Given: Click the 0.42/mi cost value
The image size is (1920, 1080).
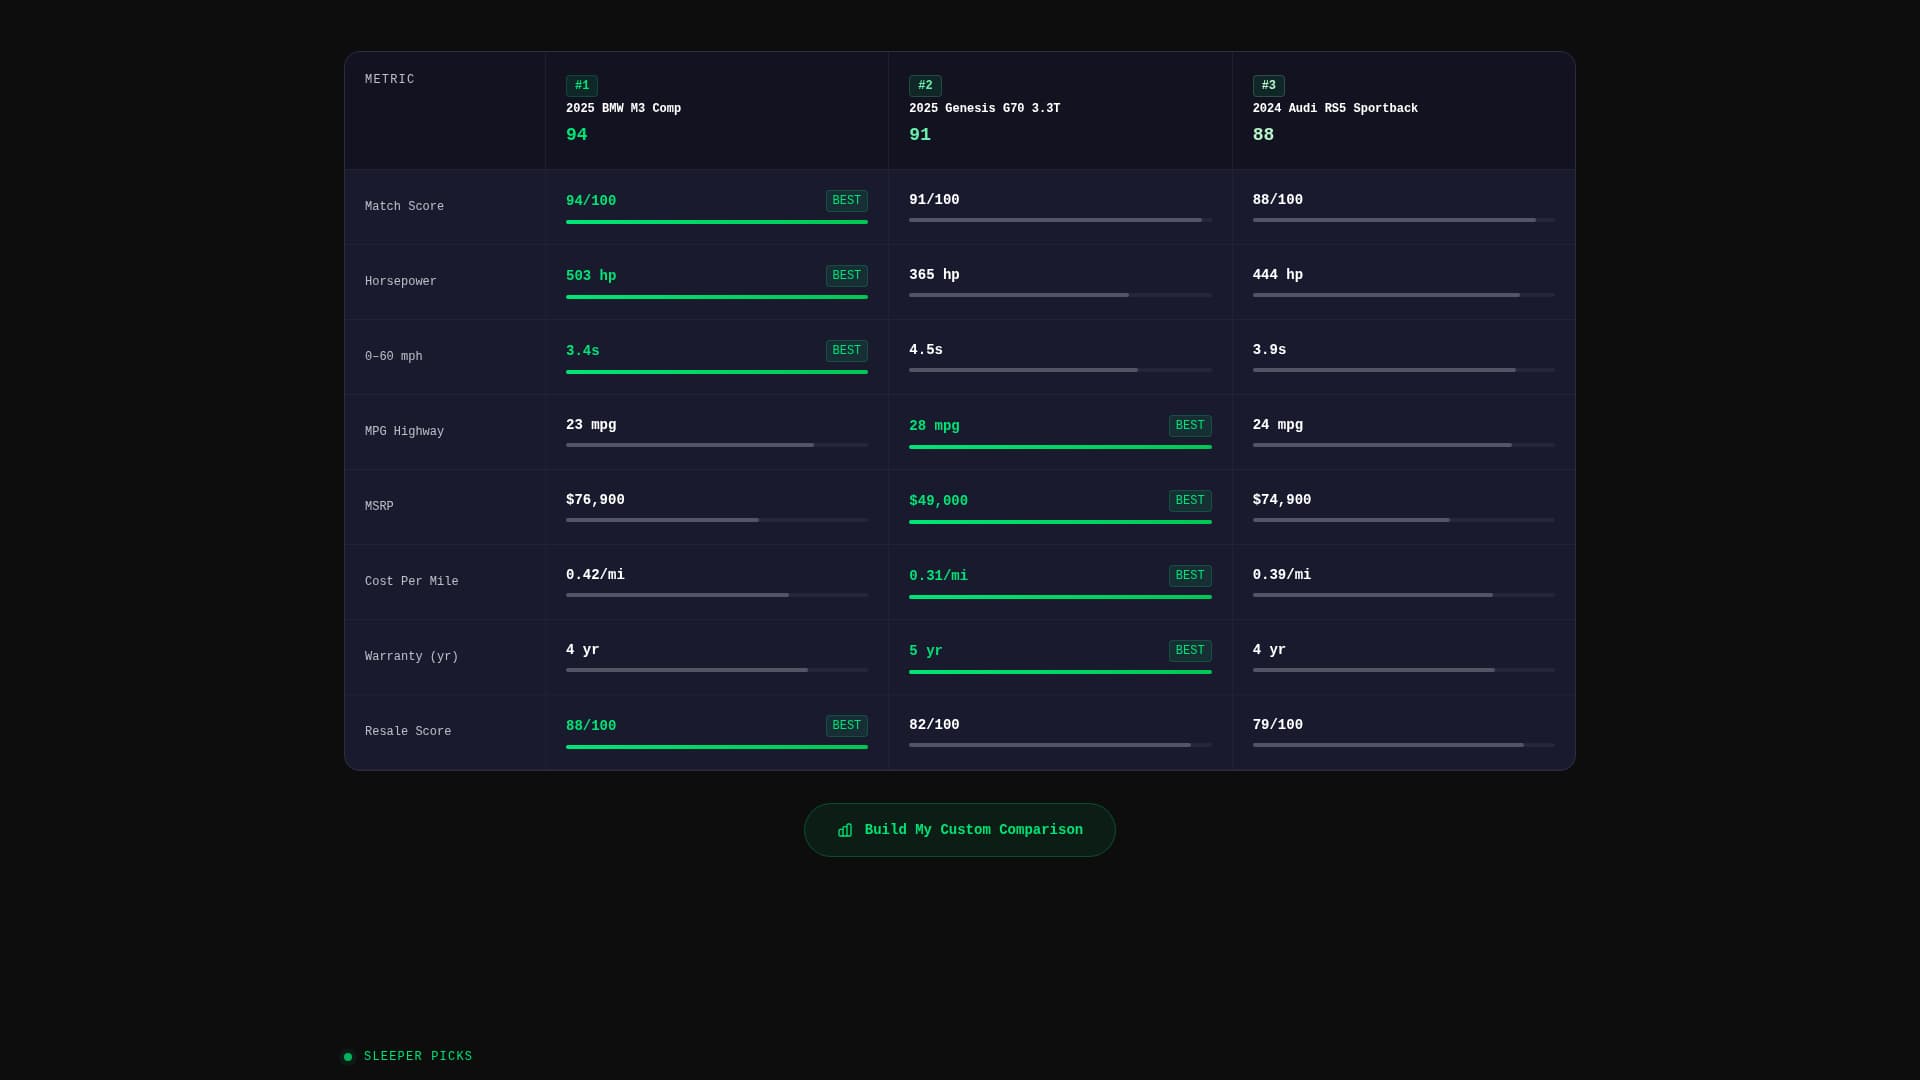Looking at the screenshot, I should point(595,575).
